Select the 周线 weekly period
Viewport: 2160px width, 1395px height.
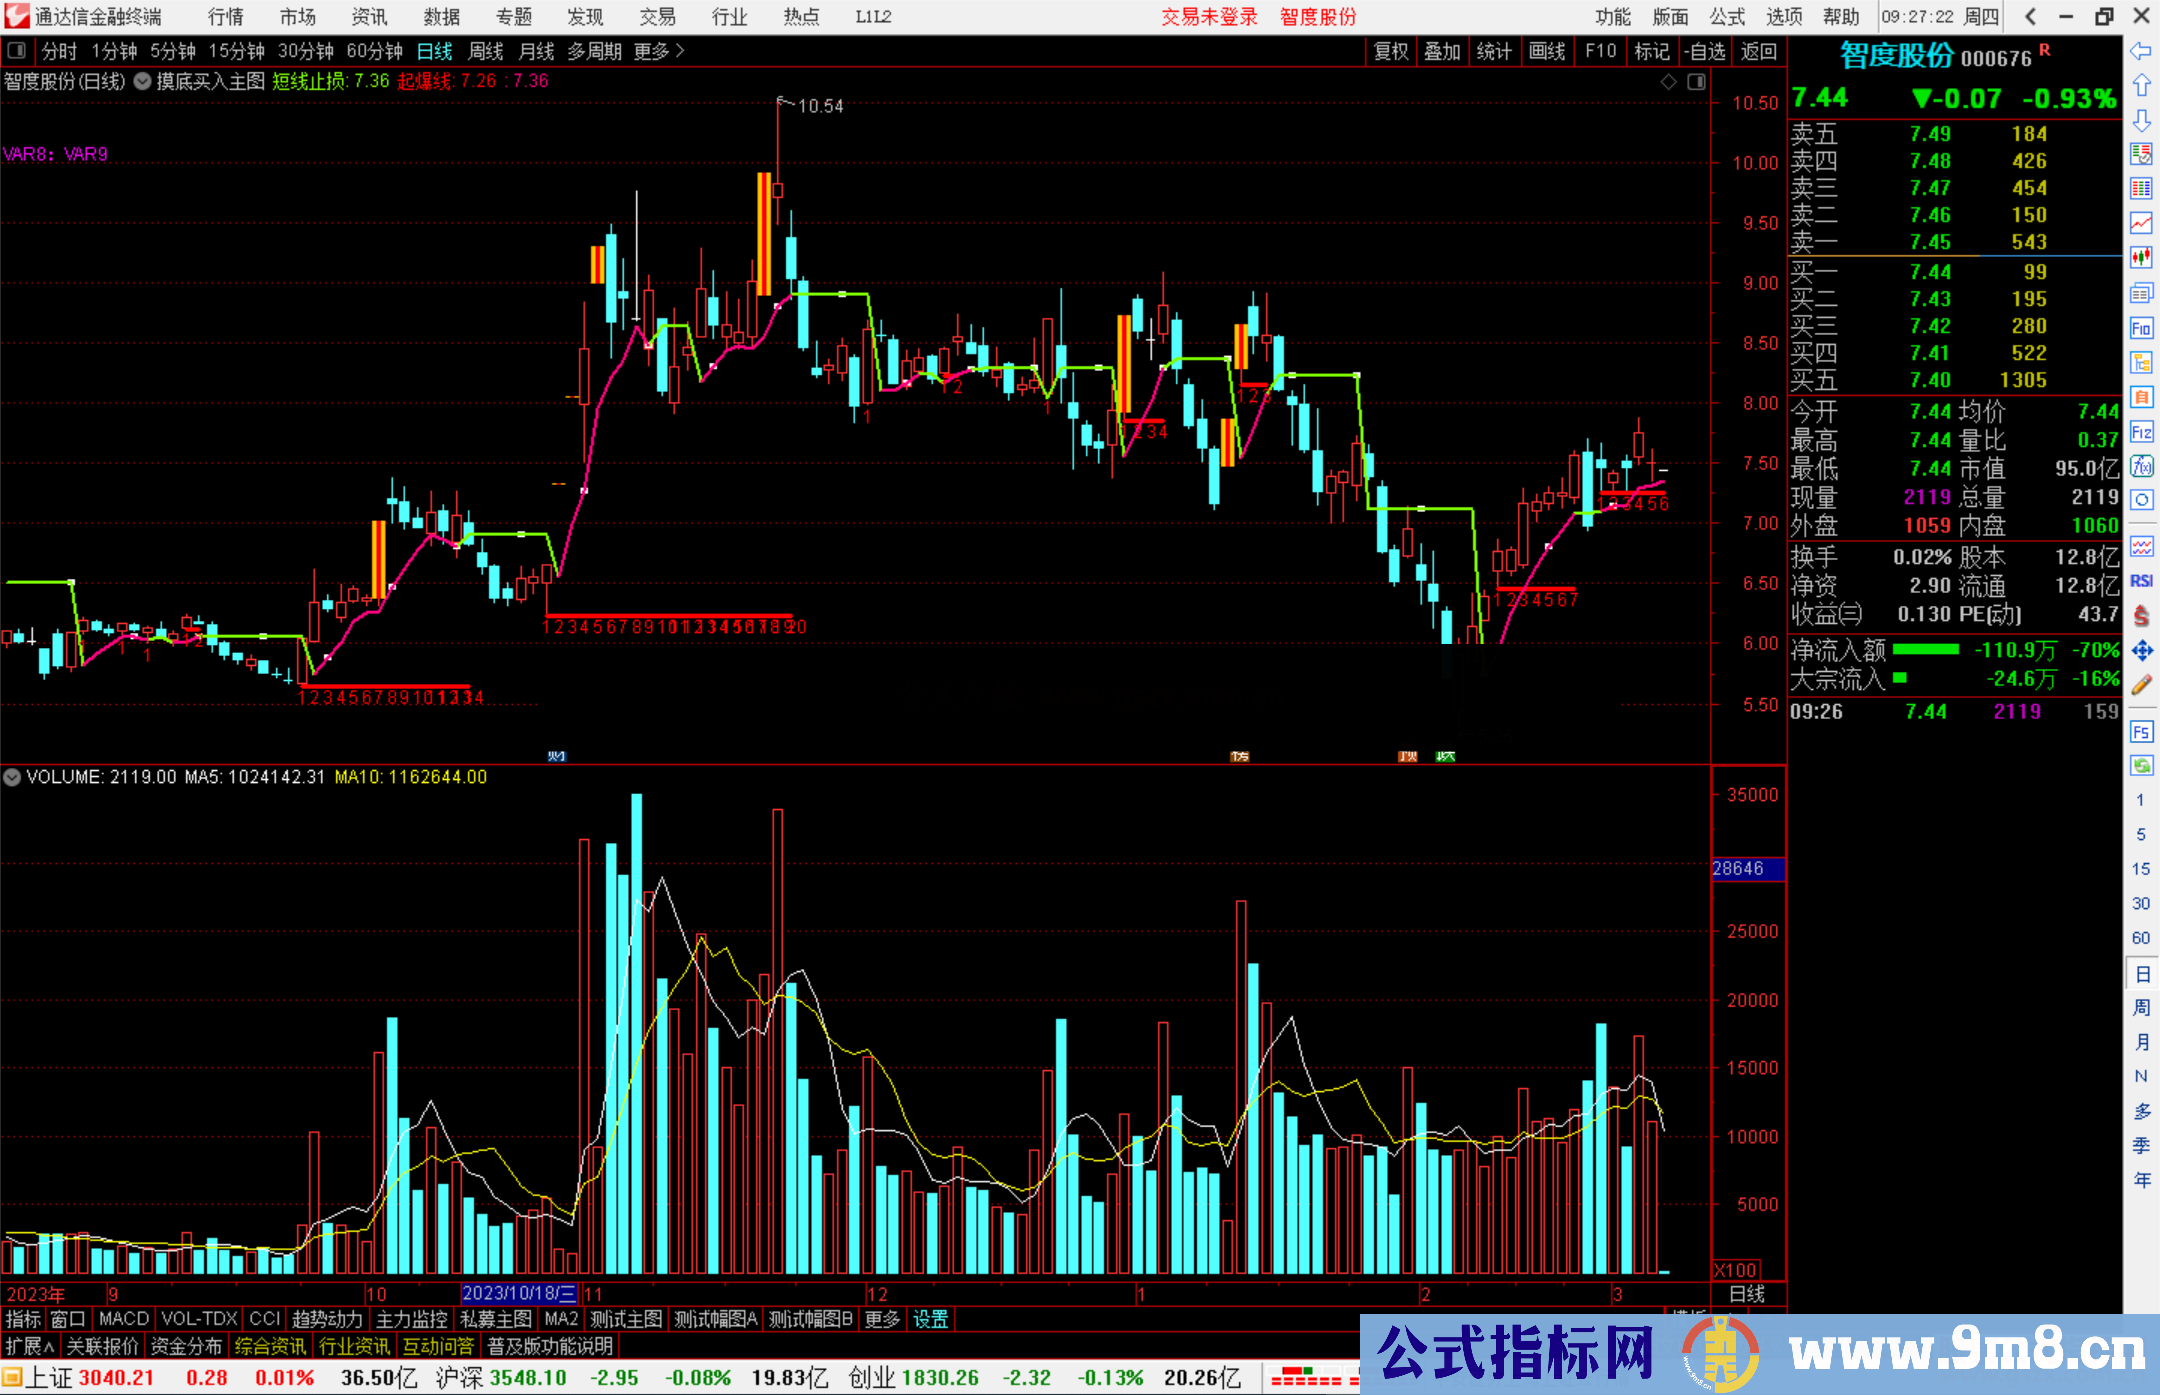(x=486, y=51)
